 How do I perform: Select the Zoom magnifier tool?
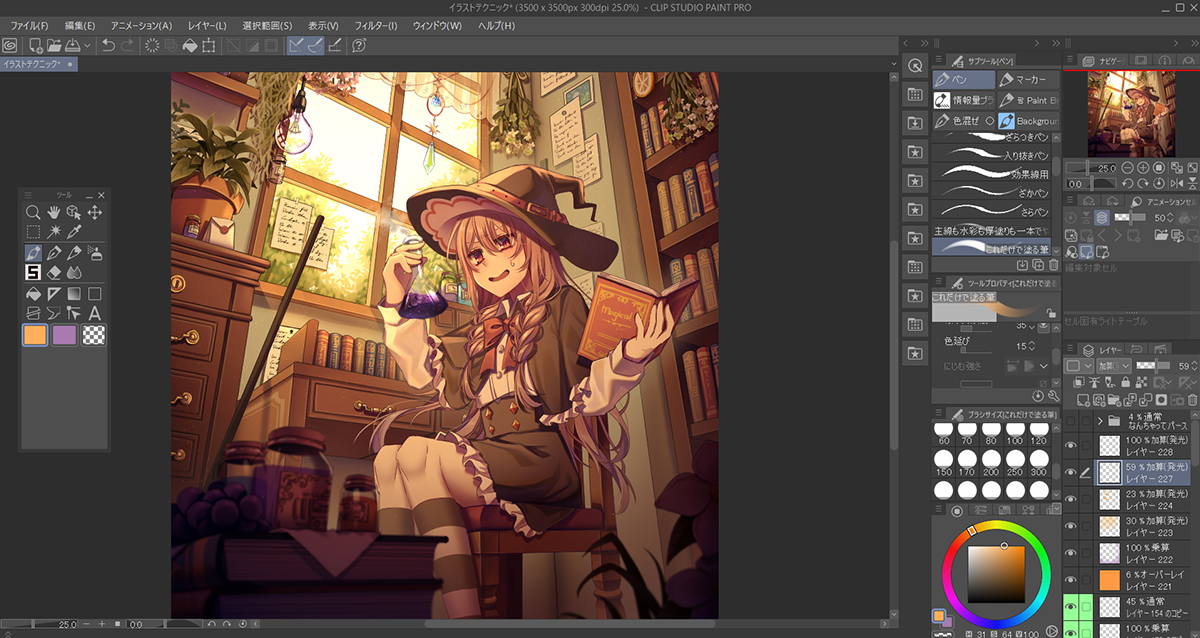[33, 212]
